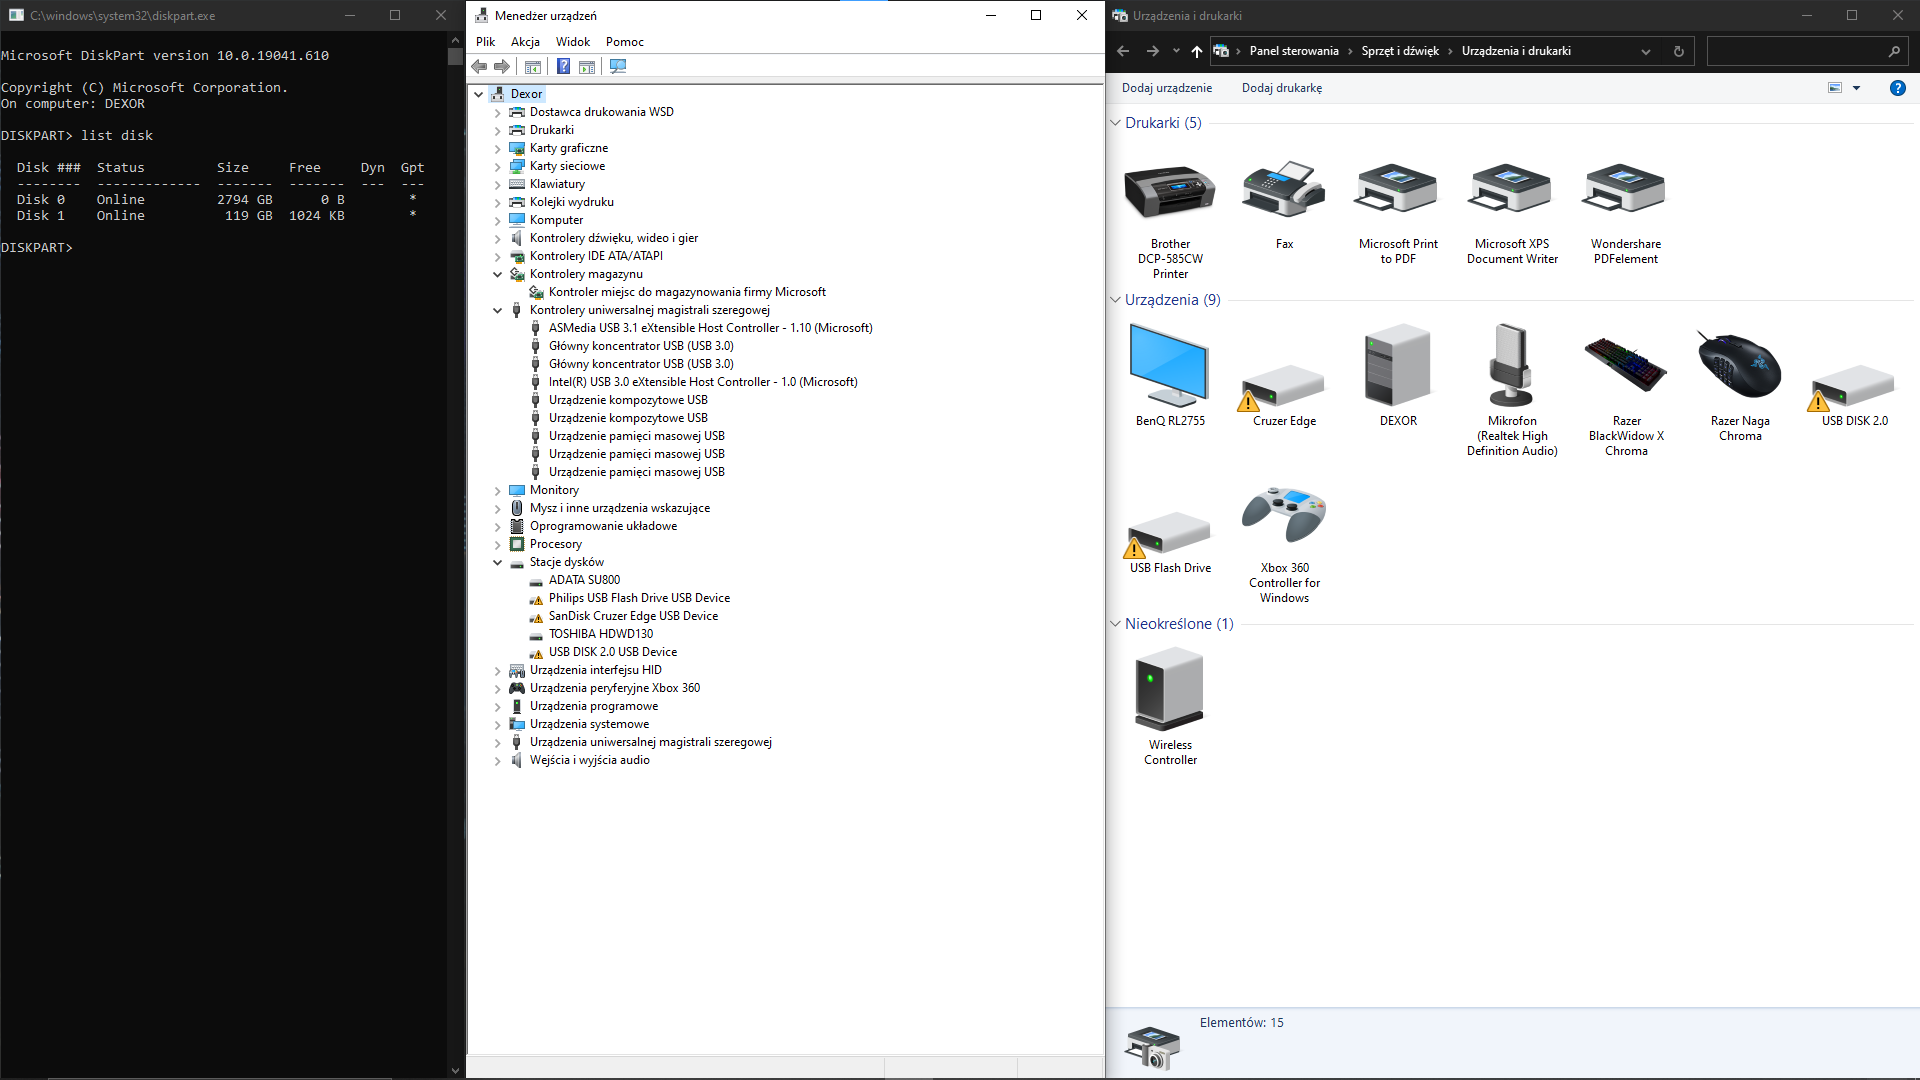Open the Pomoc menu
Screen dimensions: 1920x1080
[x=625, y=42]
